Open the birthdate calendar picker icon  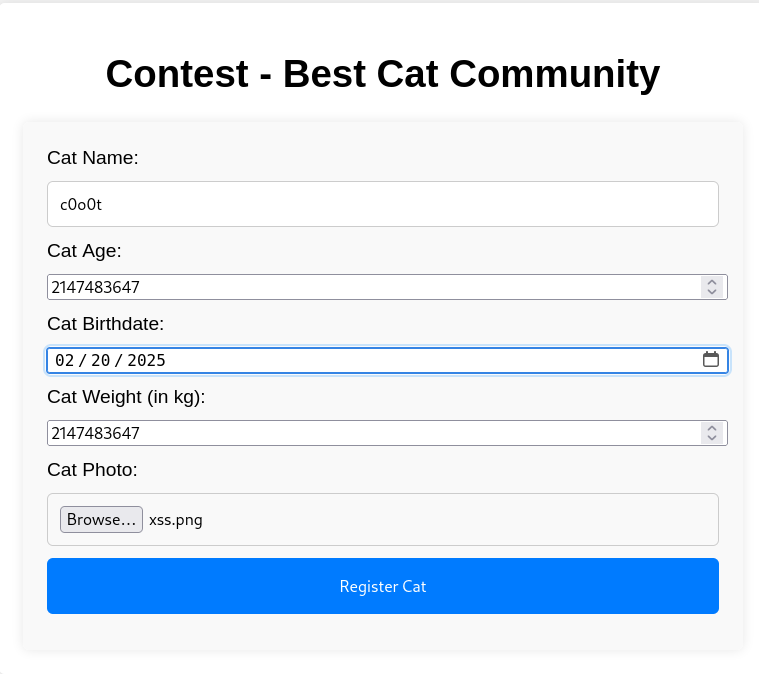point(711,360)
